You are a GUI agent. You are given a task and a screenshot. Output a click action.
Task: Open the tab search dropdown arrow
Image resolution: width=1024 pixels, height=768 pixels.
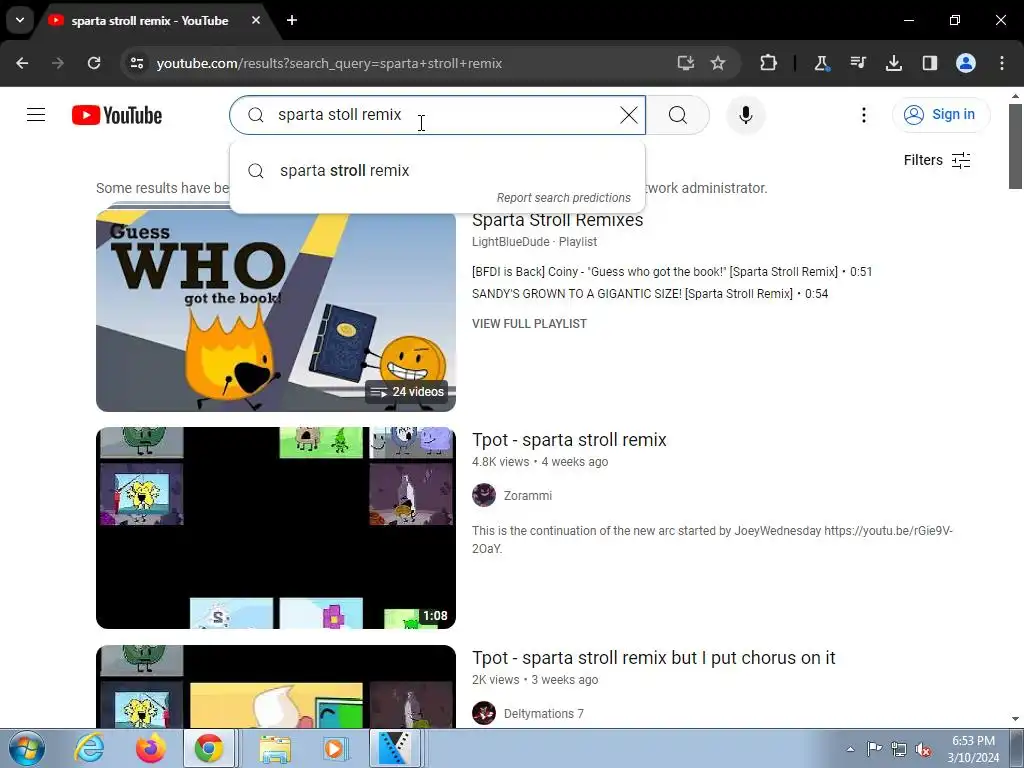coord(20,20)
